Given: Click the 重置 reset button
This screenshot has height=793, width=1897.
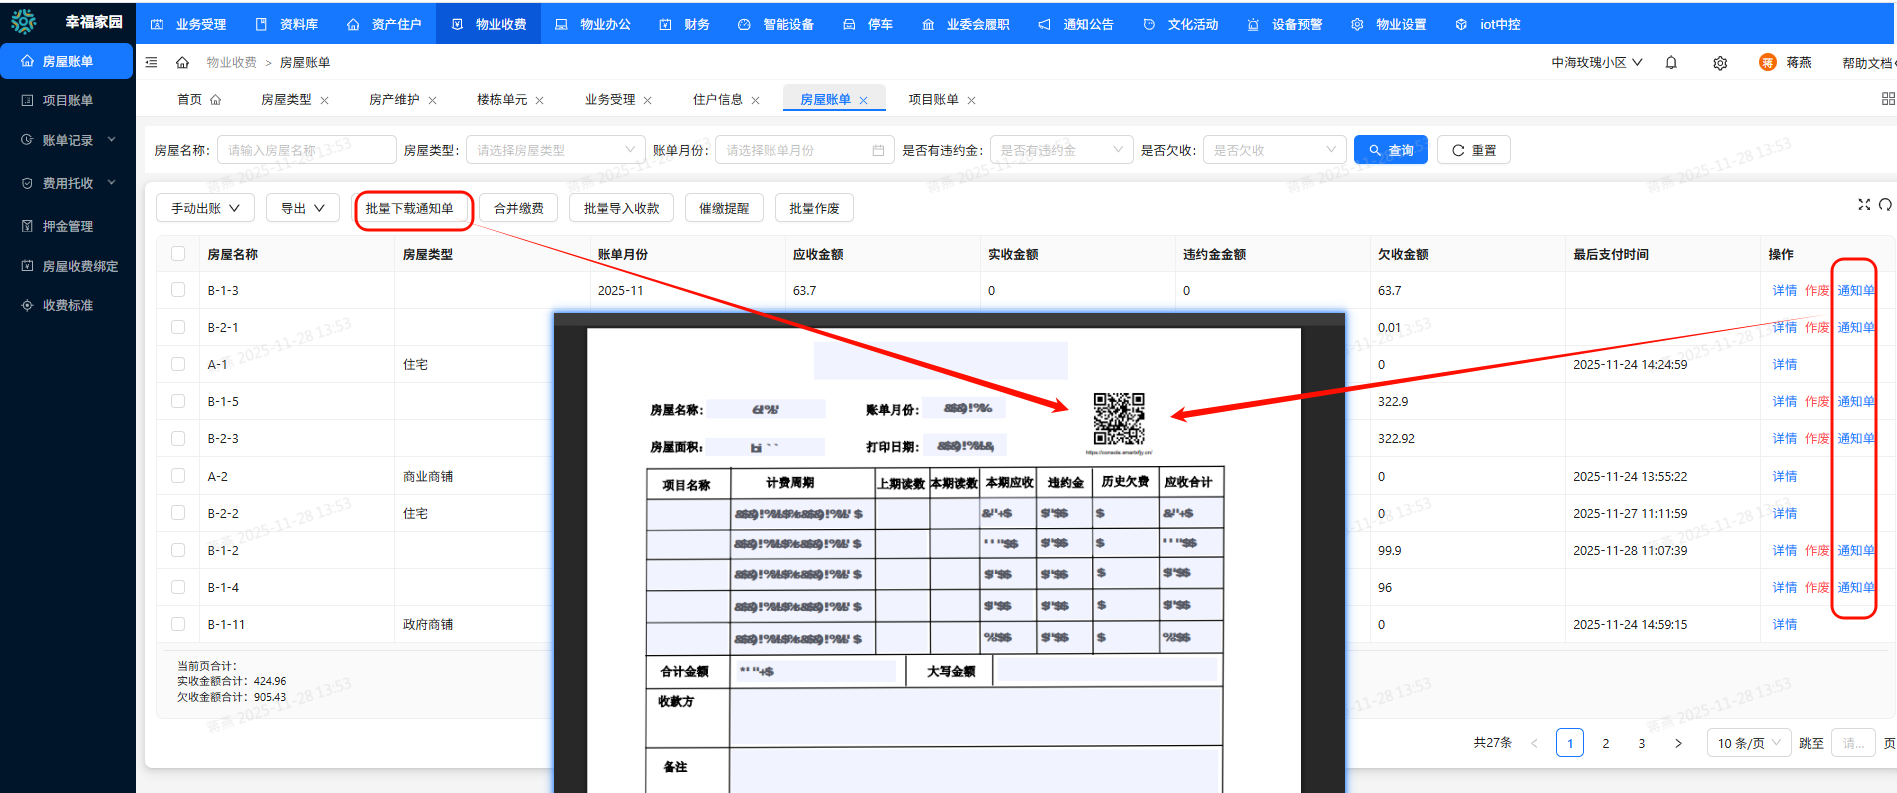Looking at the screenshot, I should click(x=1474, y=150).
